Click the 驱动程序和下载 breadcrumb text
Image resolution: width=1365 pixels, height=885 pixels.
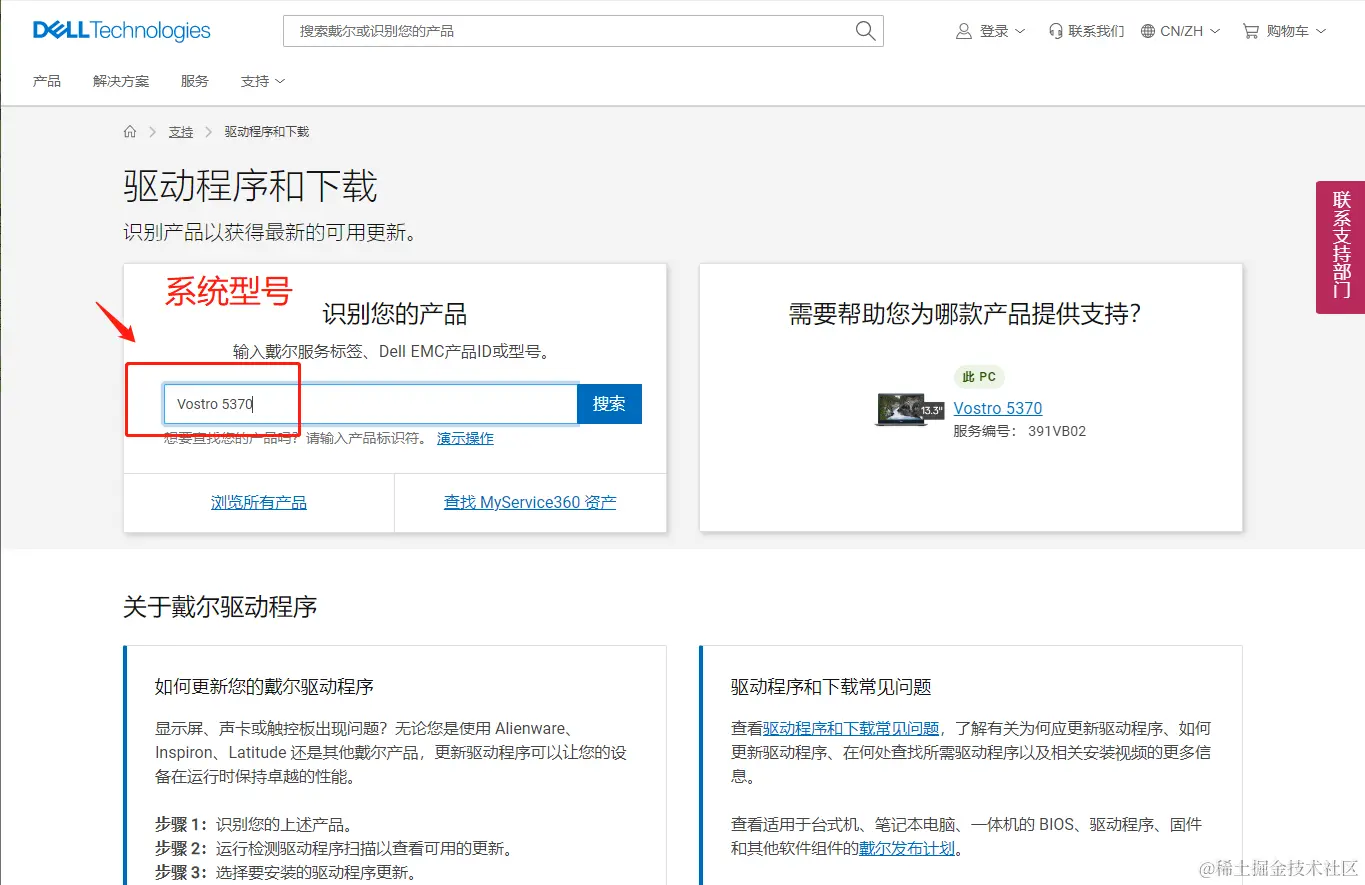267,132
